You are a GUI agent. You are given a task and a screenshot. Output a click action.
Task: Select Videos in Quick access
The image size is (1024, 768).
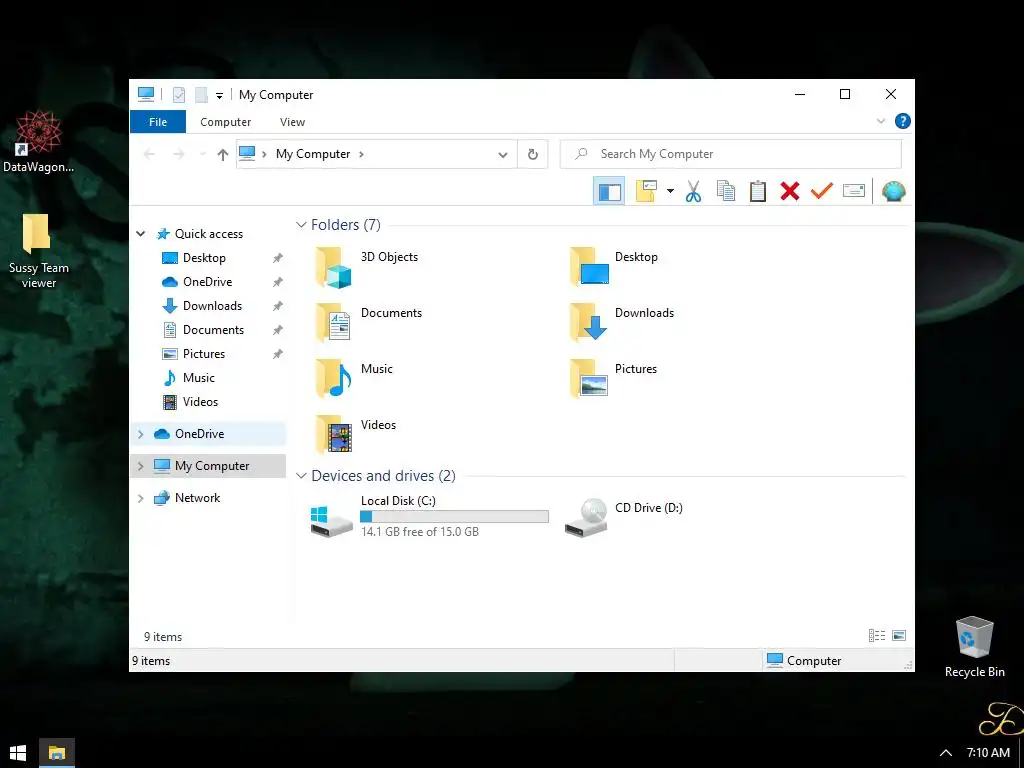[200, 402]
